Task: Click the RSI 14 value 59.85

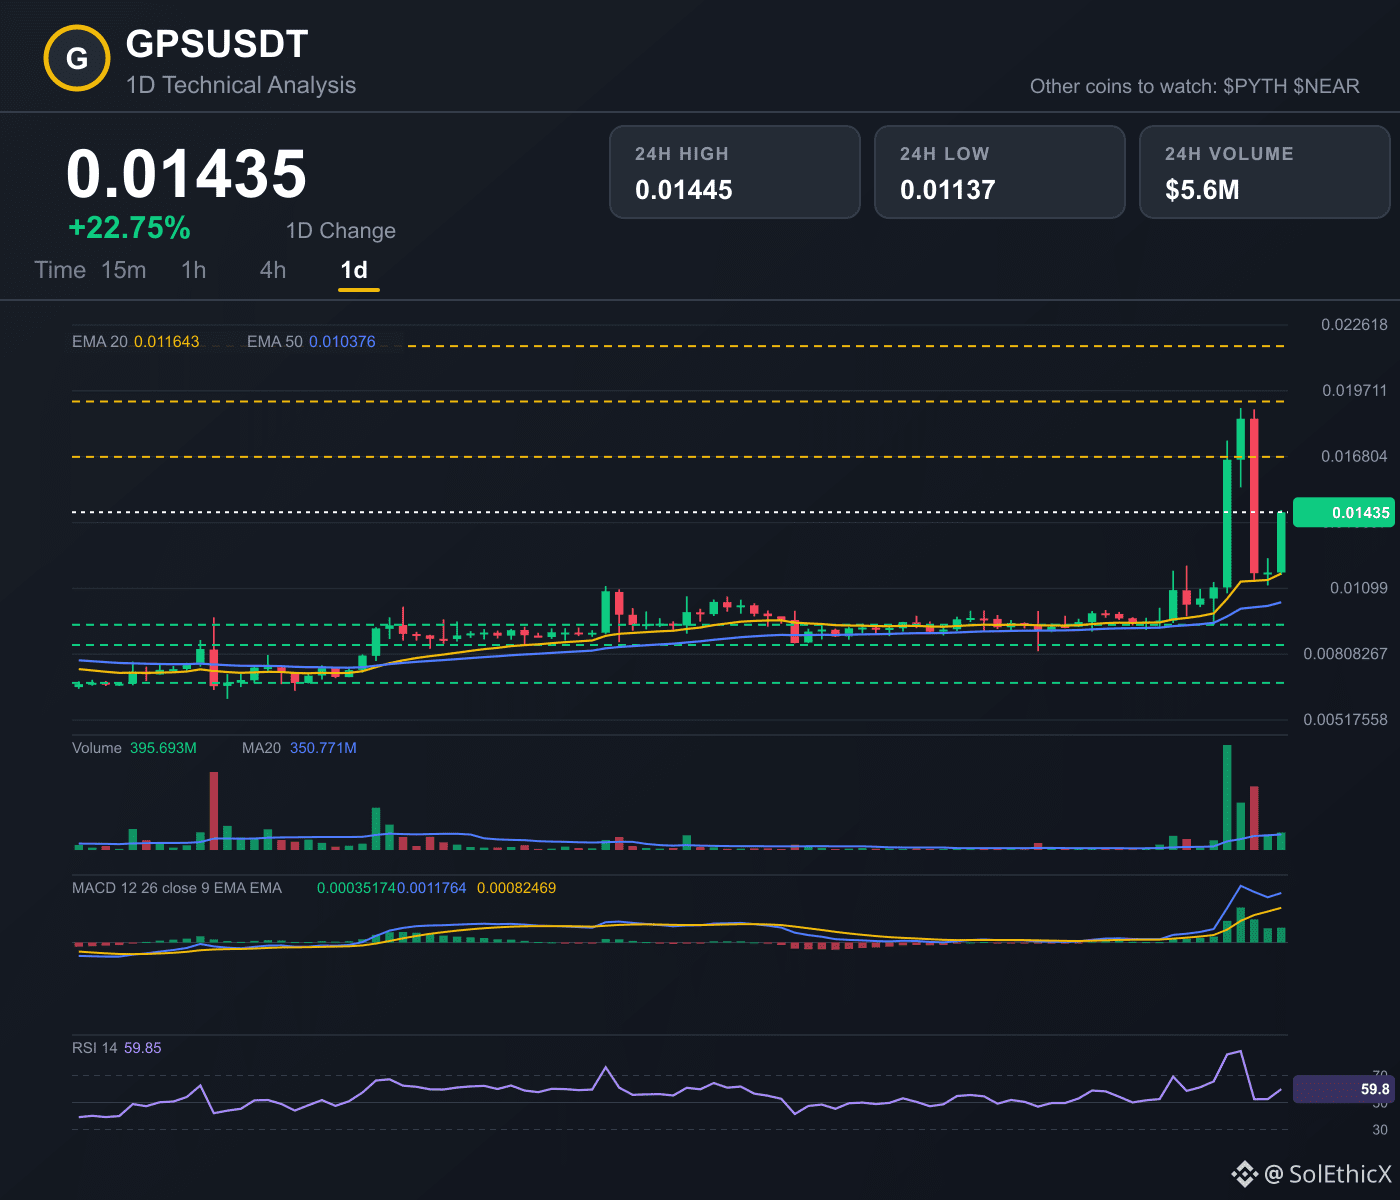Action: tap(143, 1048)
